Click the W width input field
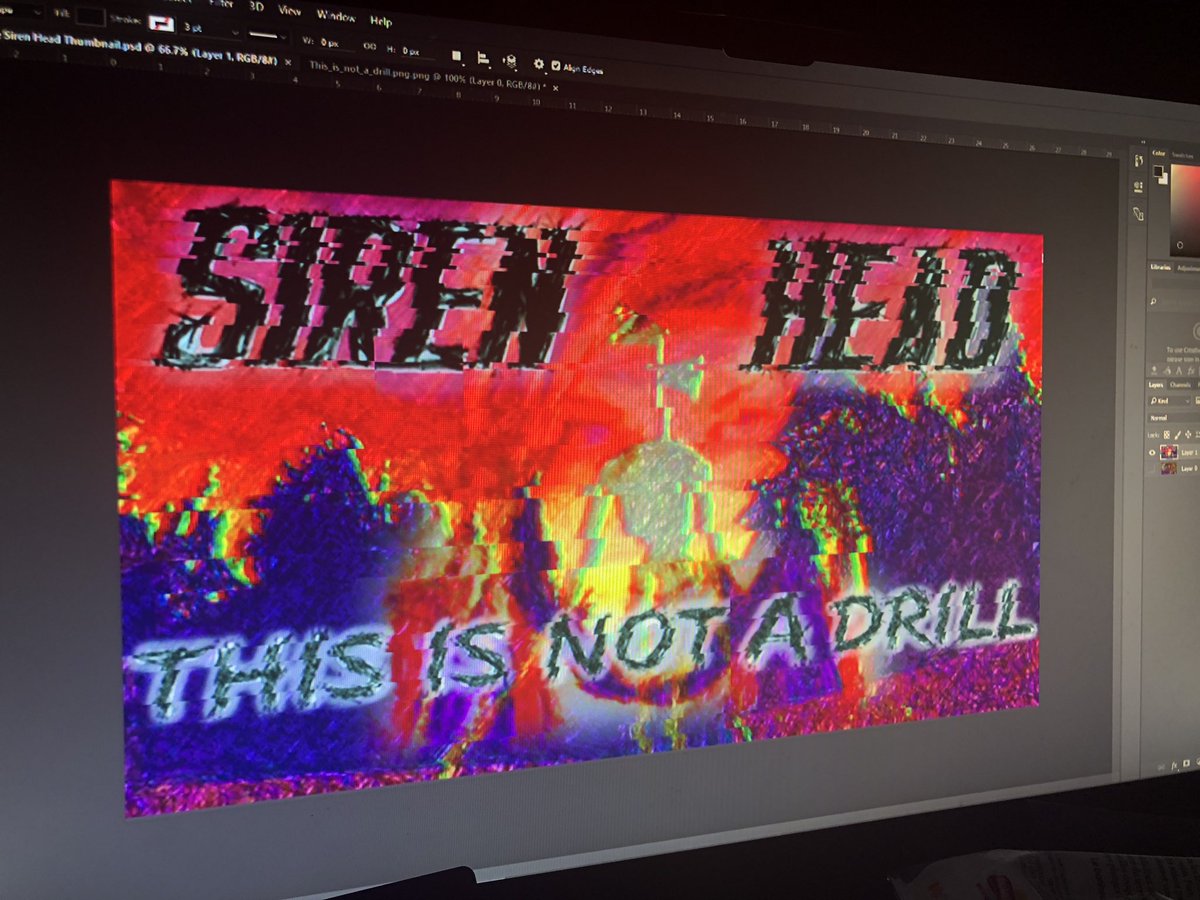 tap(337, 43)
